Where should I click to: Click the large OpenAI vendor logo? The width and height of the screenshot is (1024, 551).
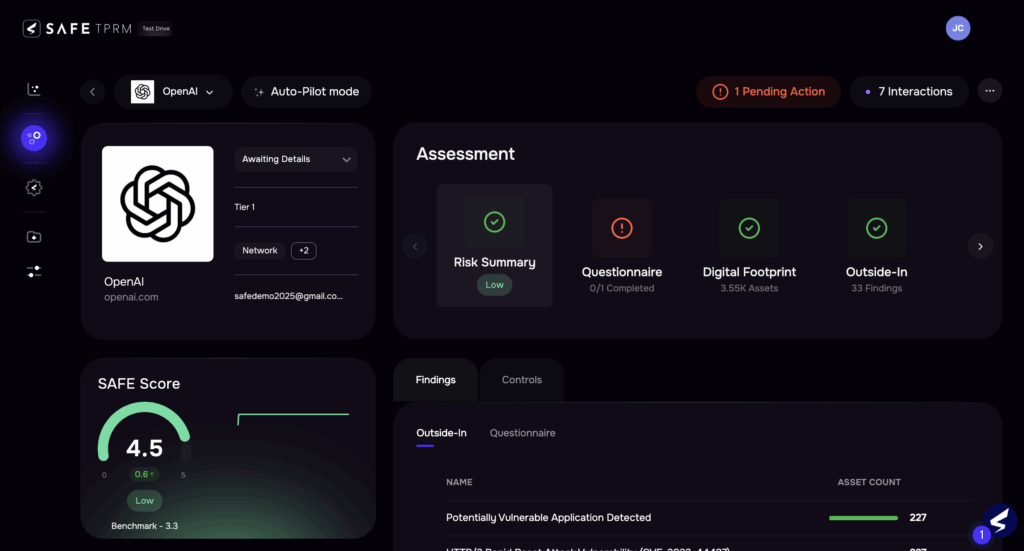coord(157,204)
